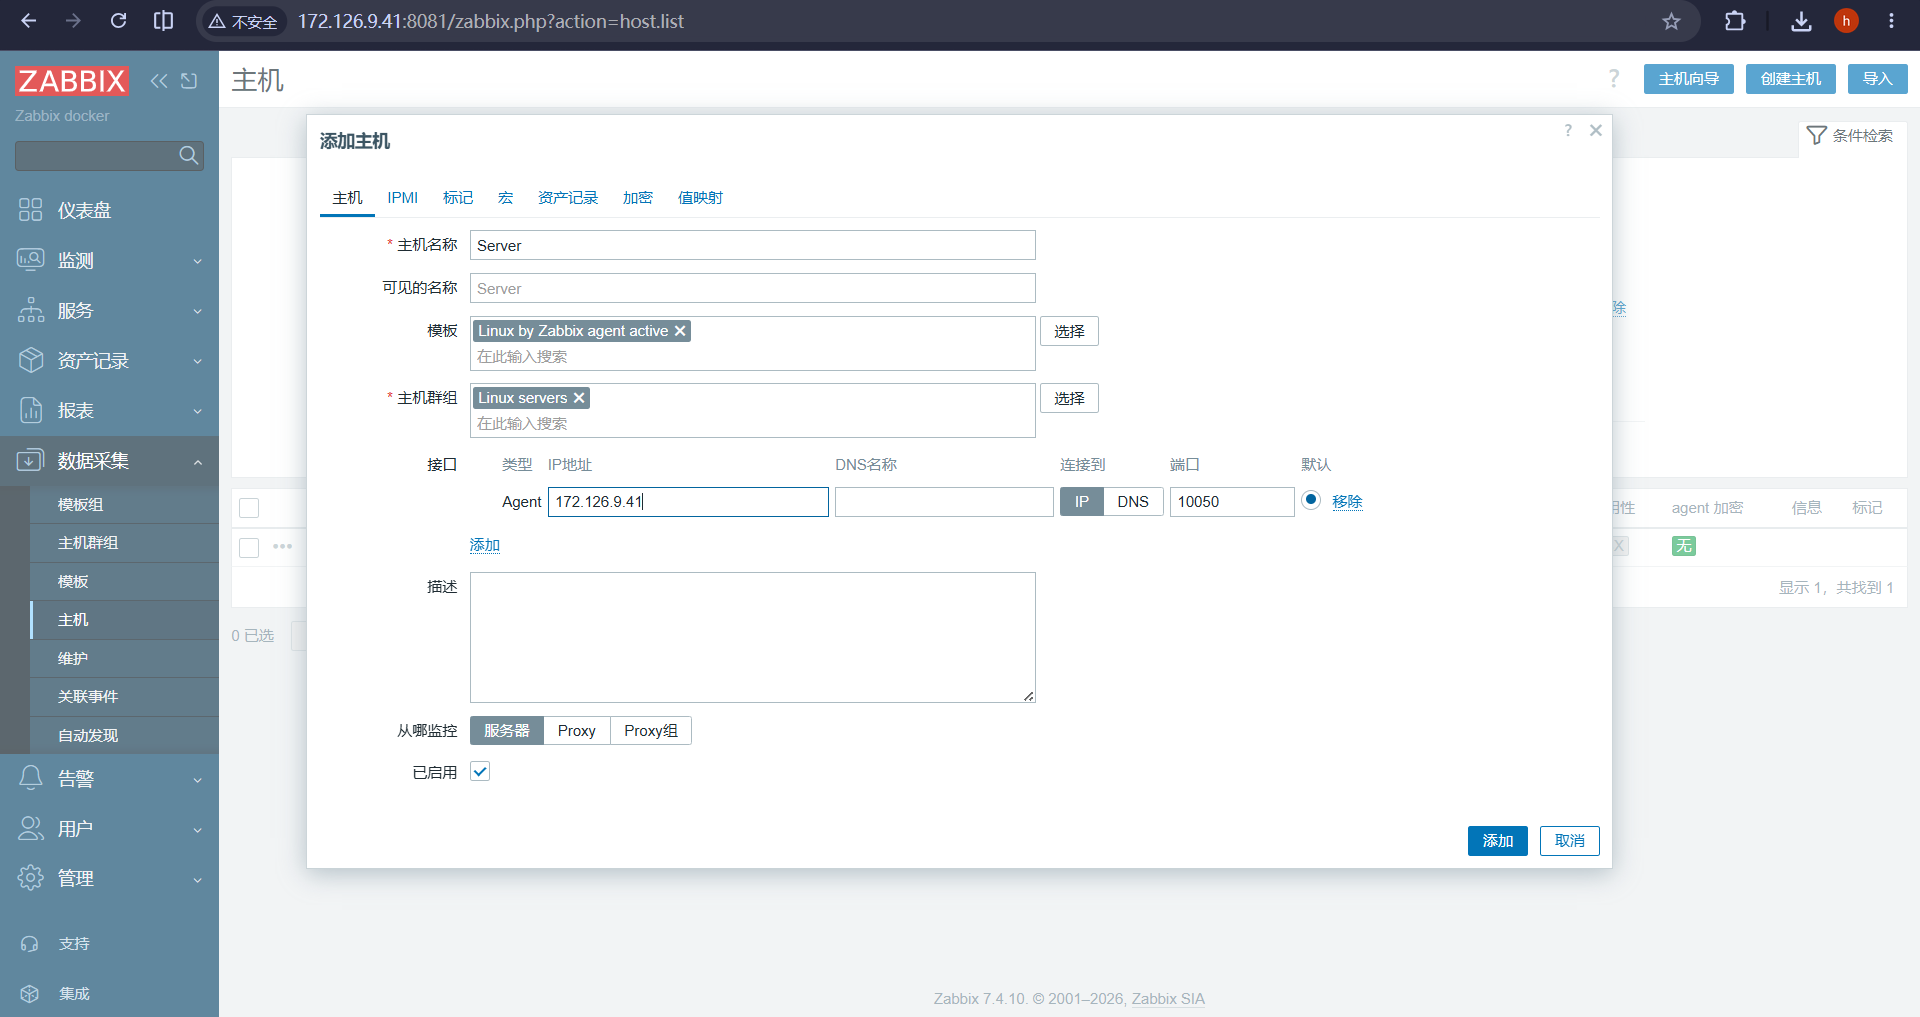Image resolution: width=1920 pixels, height=1017 pixels.
Task: Toggle the 已启用 enabled checkbox
Action: pos(480,771)
